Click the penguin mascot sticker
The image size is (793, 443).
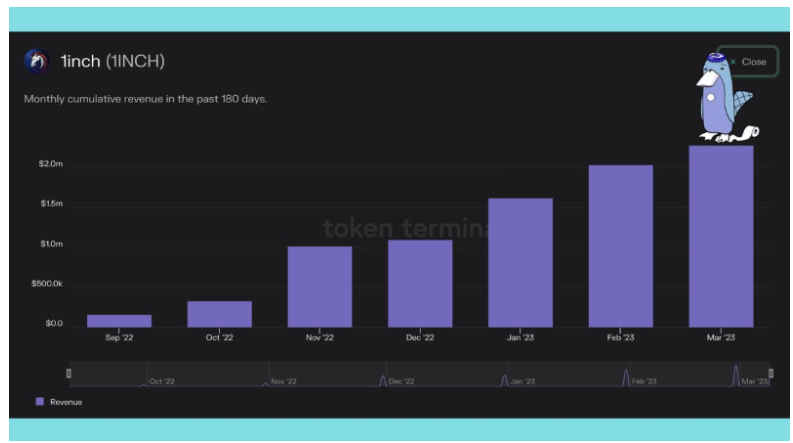coord(726,97)
